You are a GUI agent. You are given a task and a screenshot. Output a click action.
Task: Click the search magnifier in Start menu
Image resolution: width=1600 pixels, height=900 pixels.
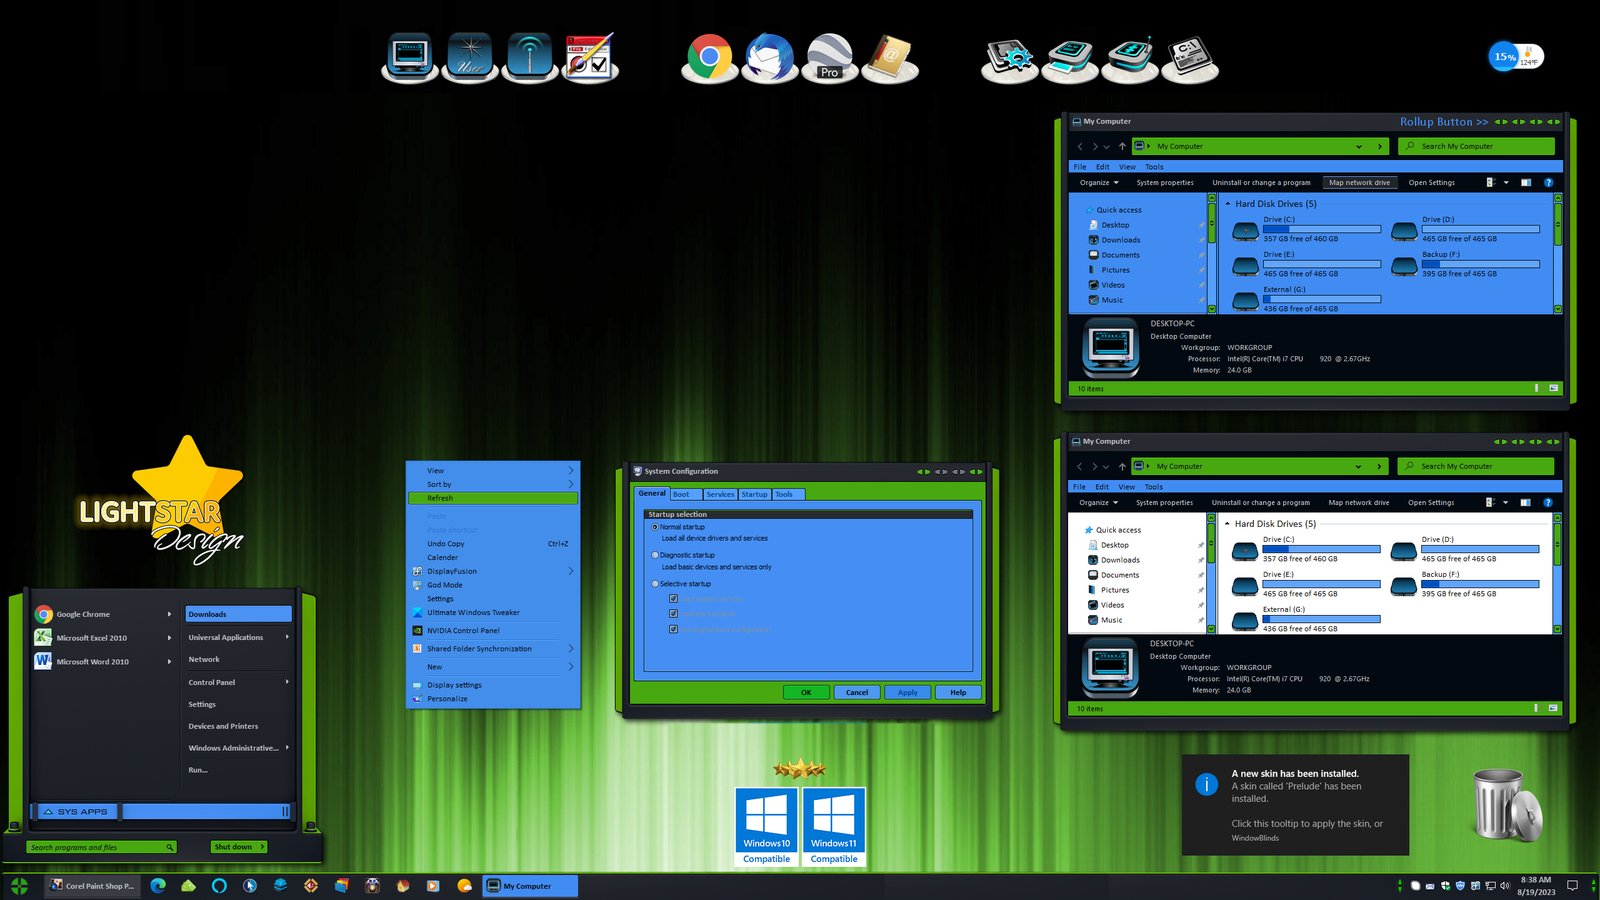pos(170,847)
